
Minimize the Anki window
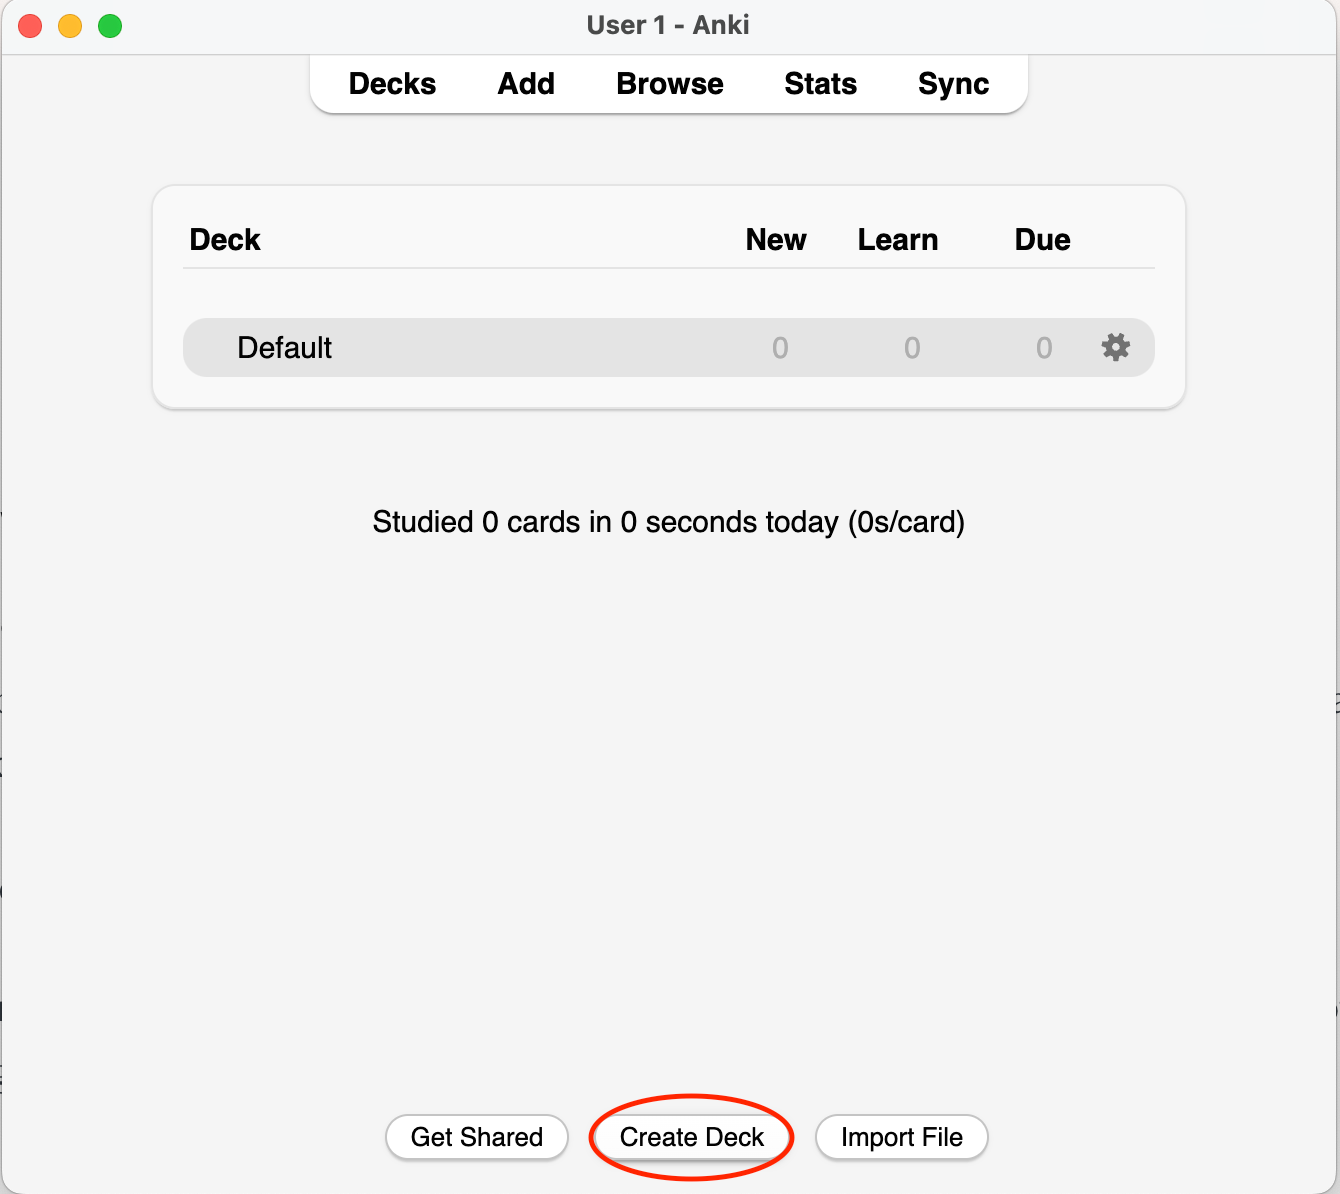pyautogui.click(x=70, y=26)
